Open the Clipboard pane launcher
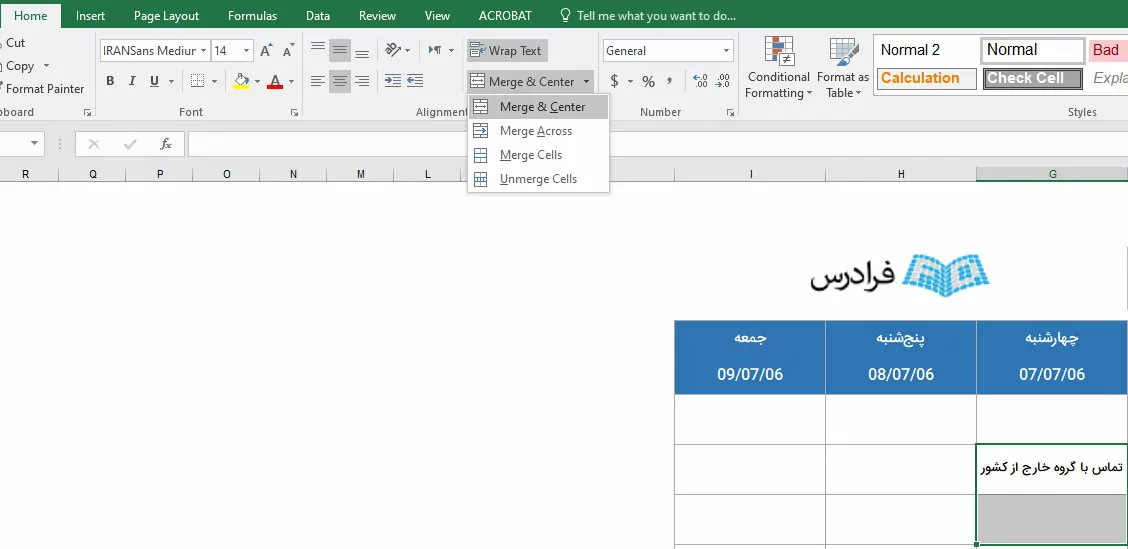This screenshot has width=1128, height=549. [x=87, y=113]
